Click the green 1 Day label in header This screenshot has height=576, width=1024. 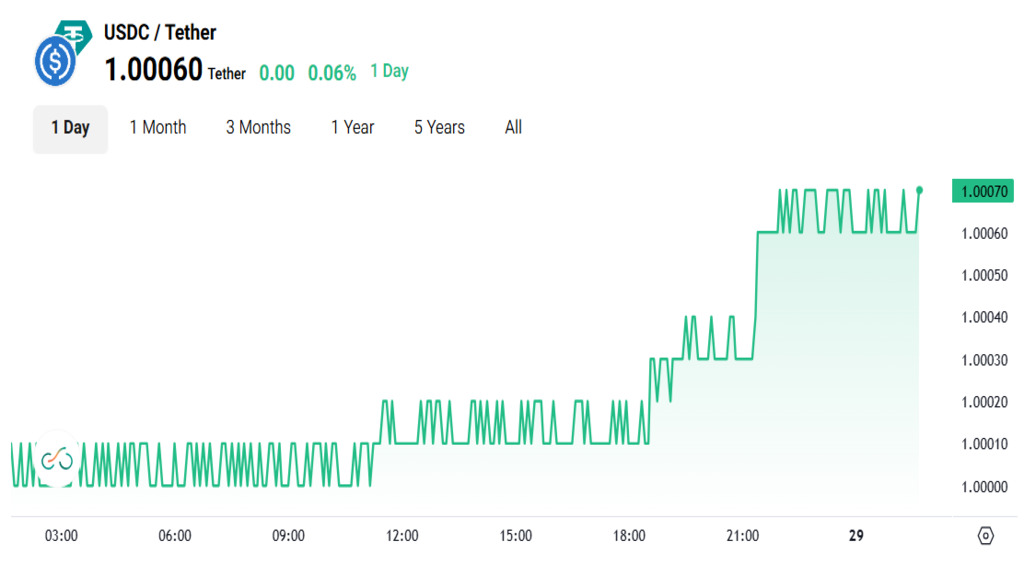coord(389,71)
